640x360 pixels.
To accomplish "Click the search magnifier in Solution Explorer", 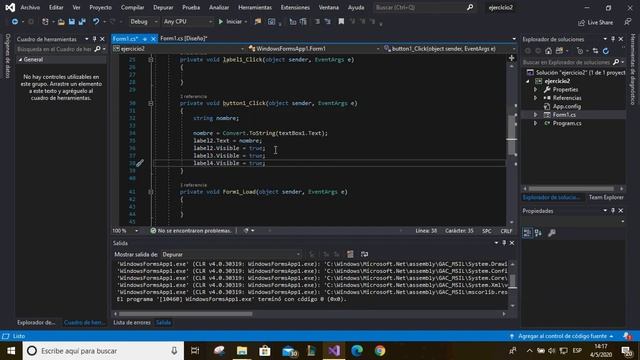I will 616,62.
